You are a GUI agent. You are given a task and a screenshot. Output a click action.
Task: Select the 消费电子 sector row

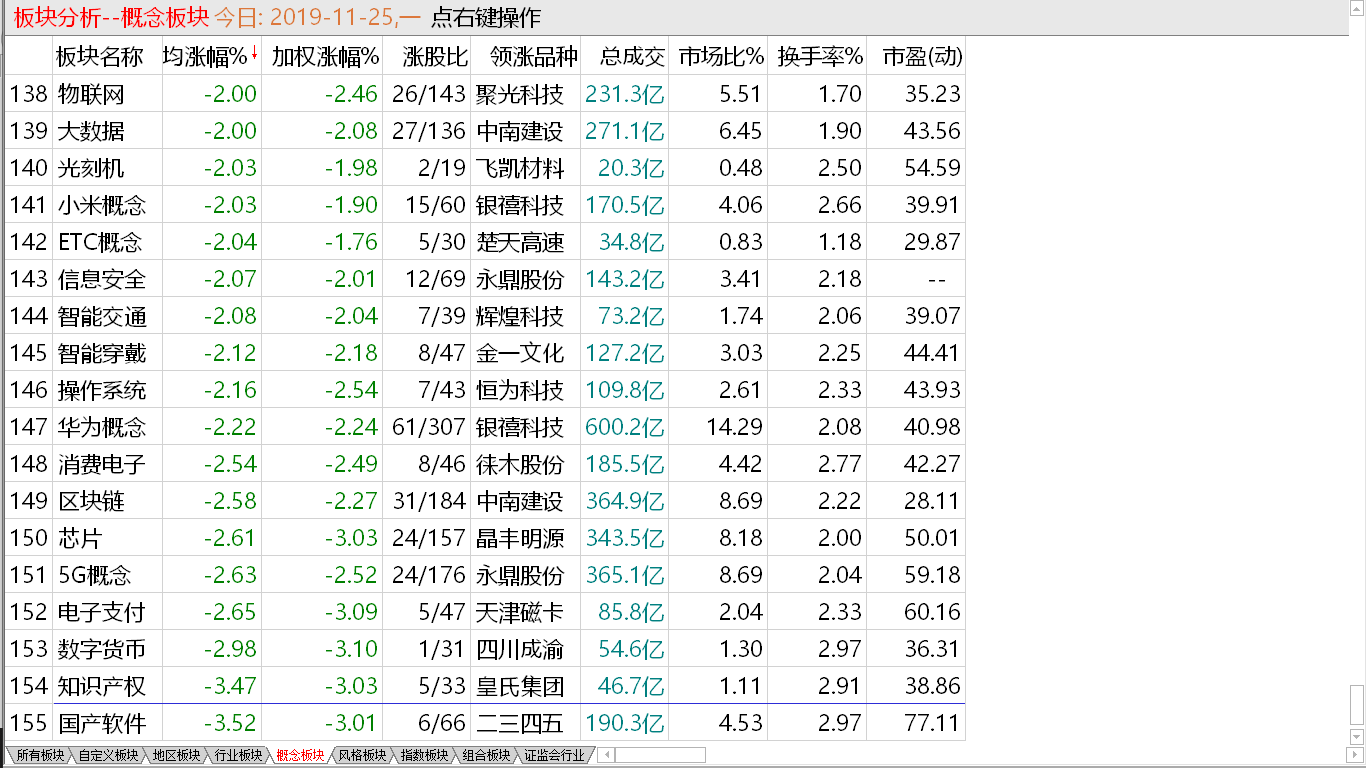pyautogui.click(x=485, y=464)
